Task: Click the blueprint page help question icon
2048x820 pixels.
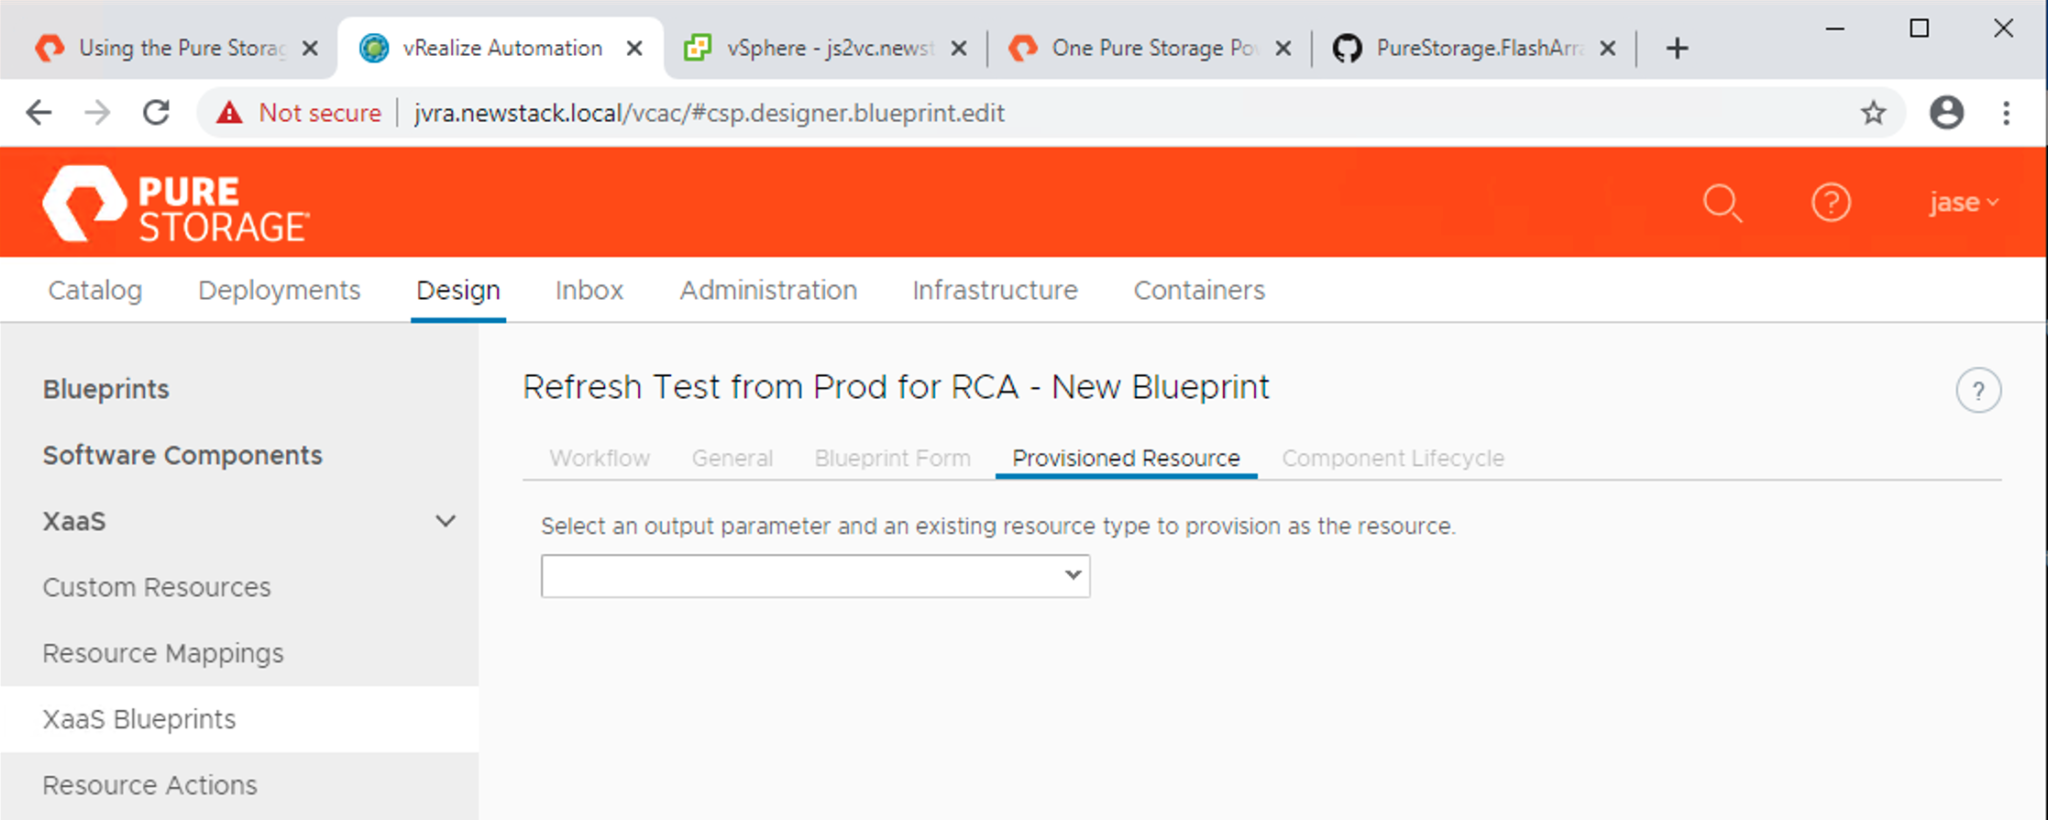Action: tap(1978, 391)
